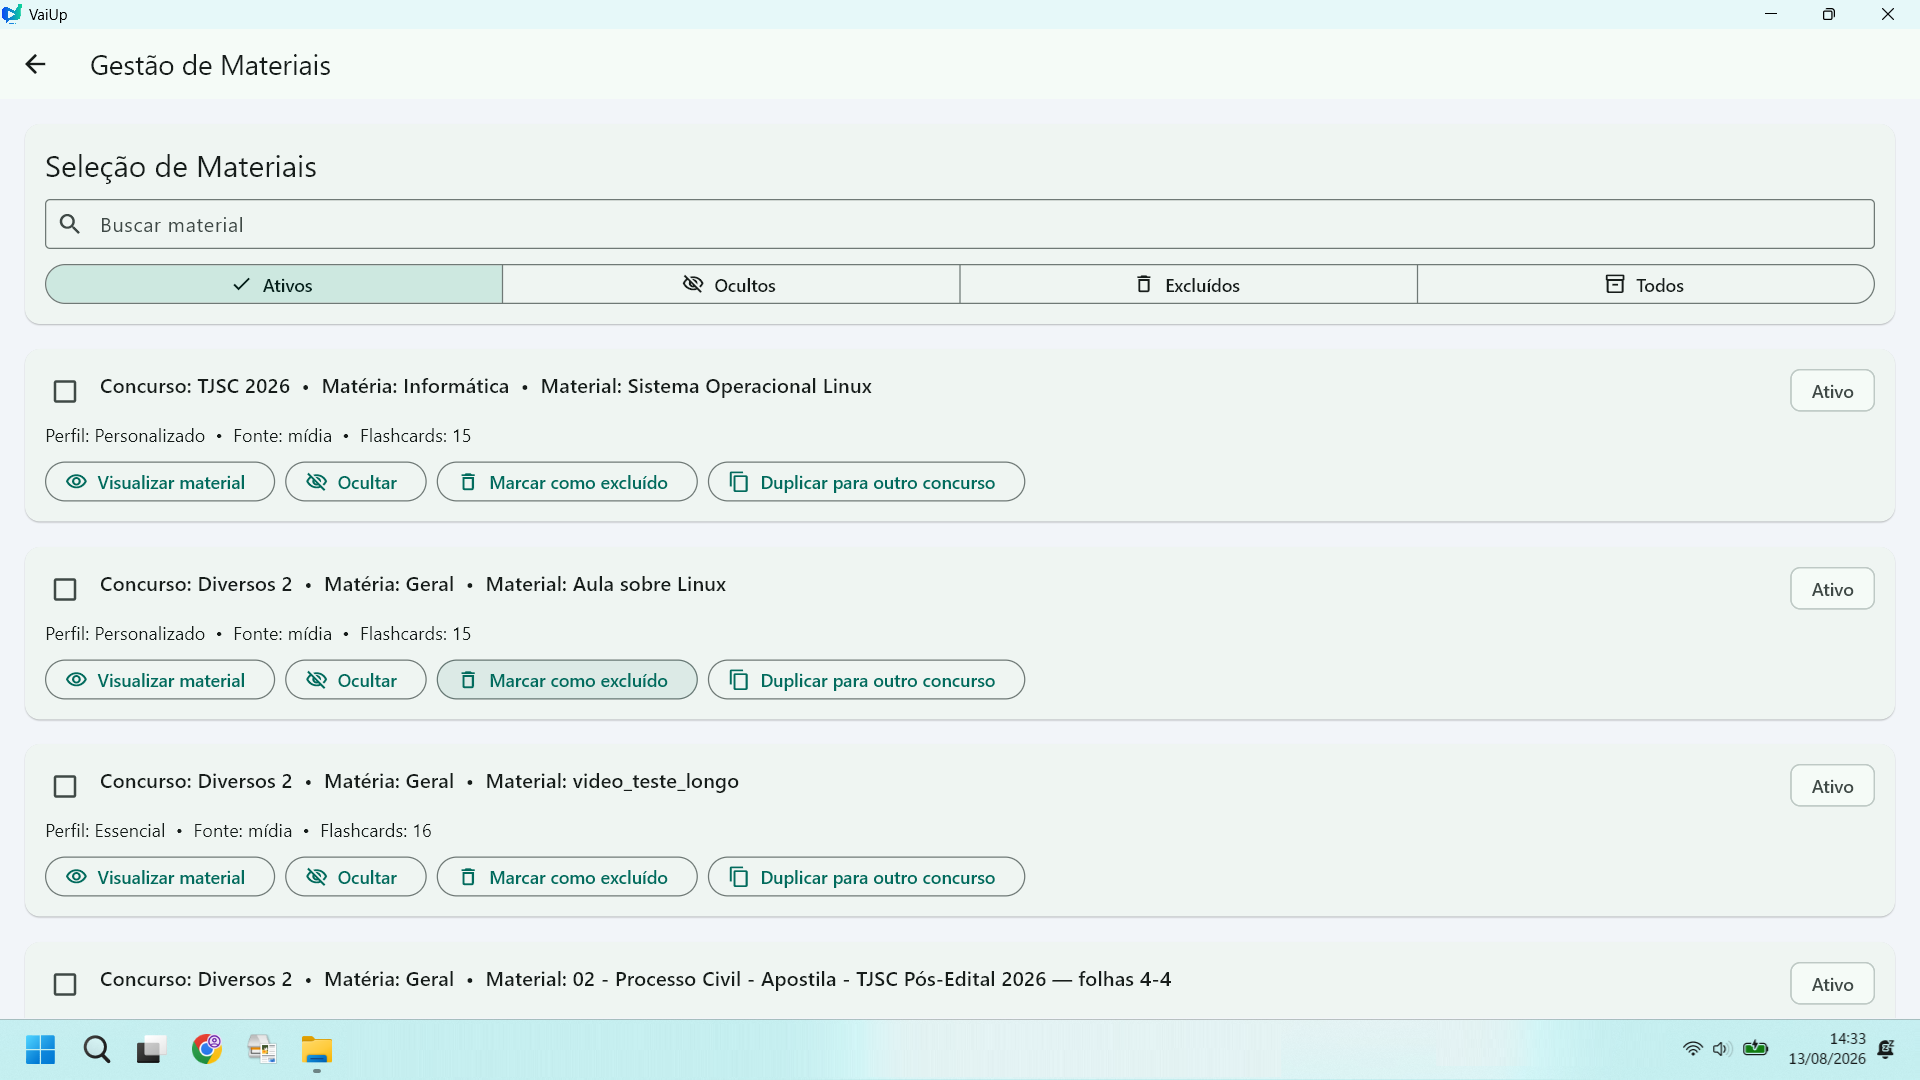Image resolution: width=1920 pixels, height=1080 pixels.
Task: Duplicate video_teste_longo to another concurso
Action: point(866,877)
